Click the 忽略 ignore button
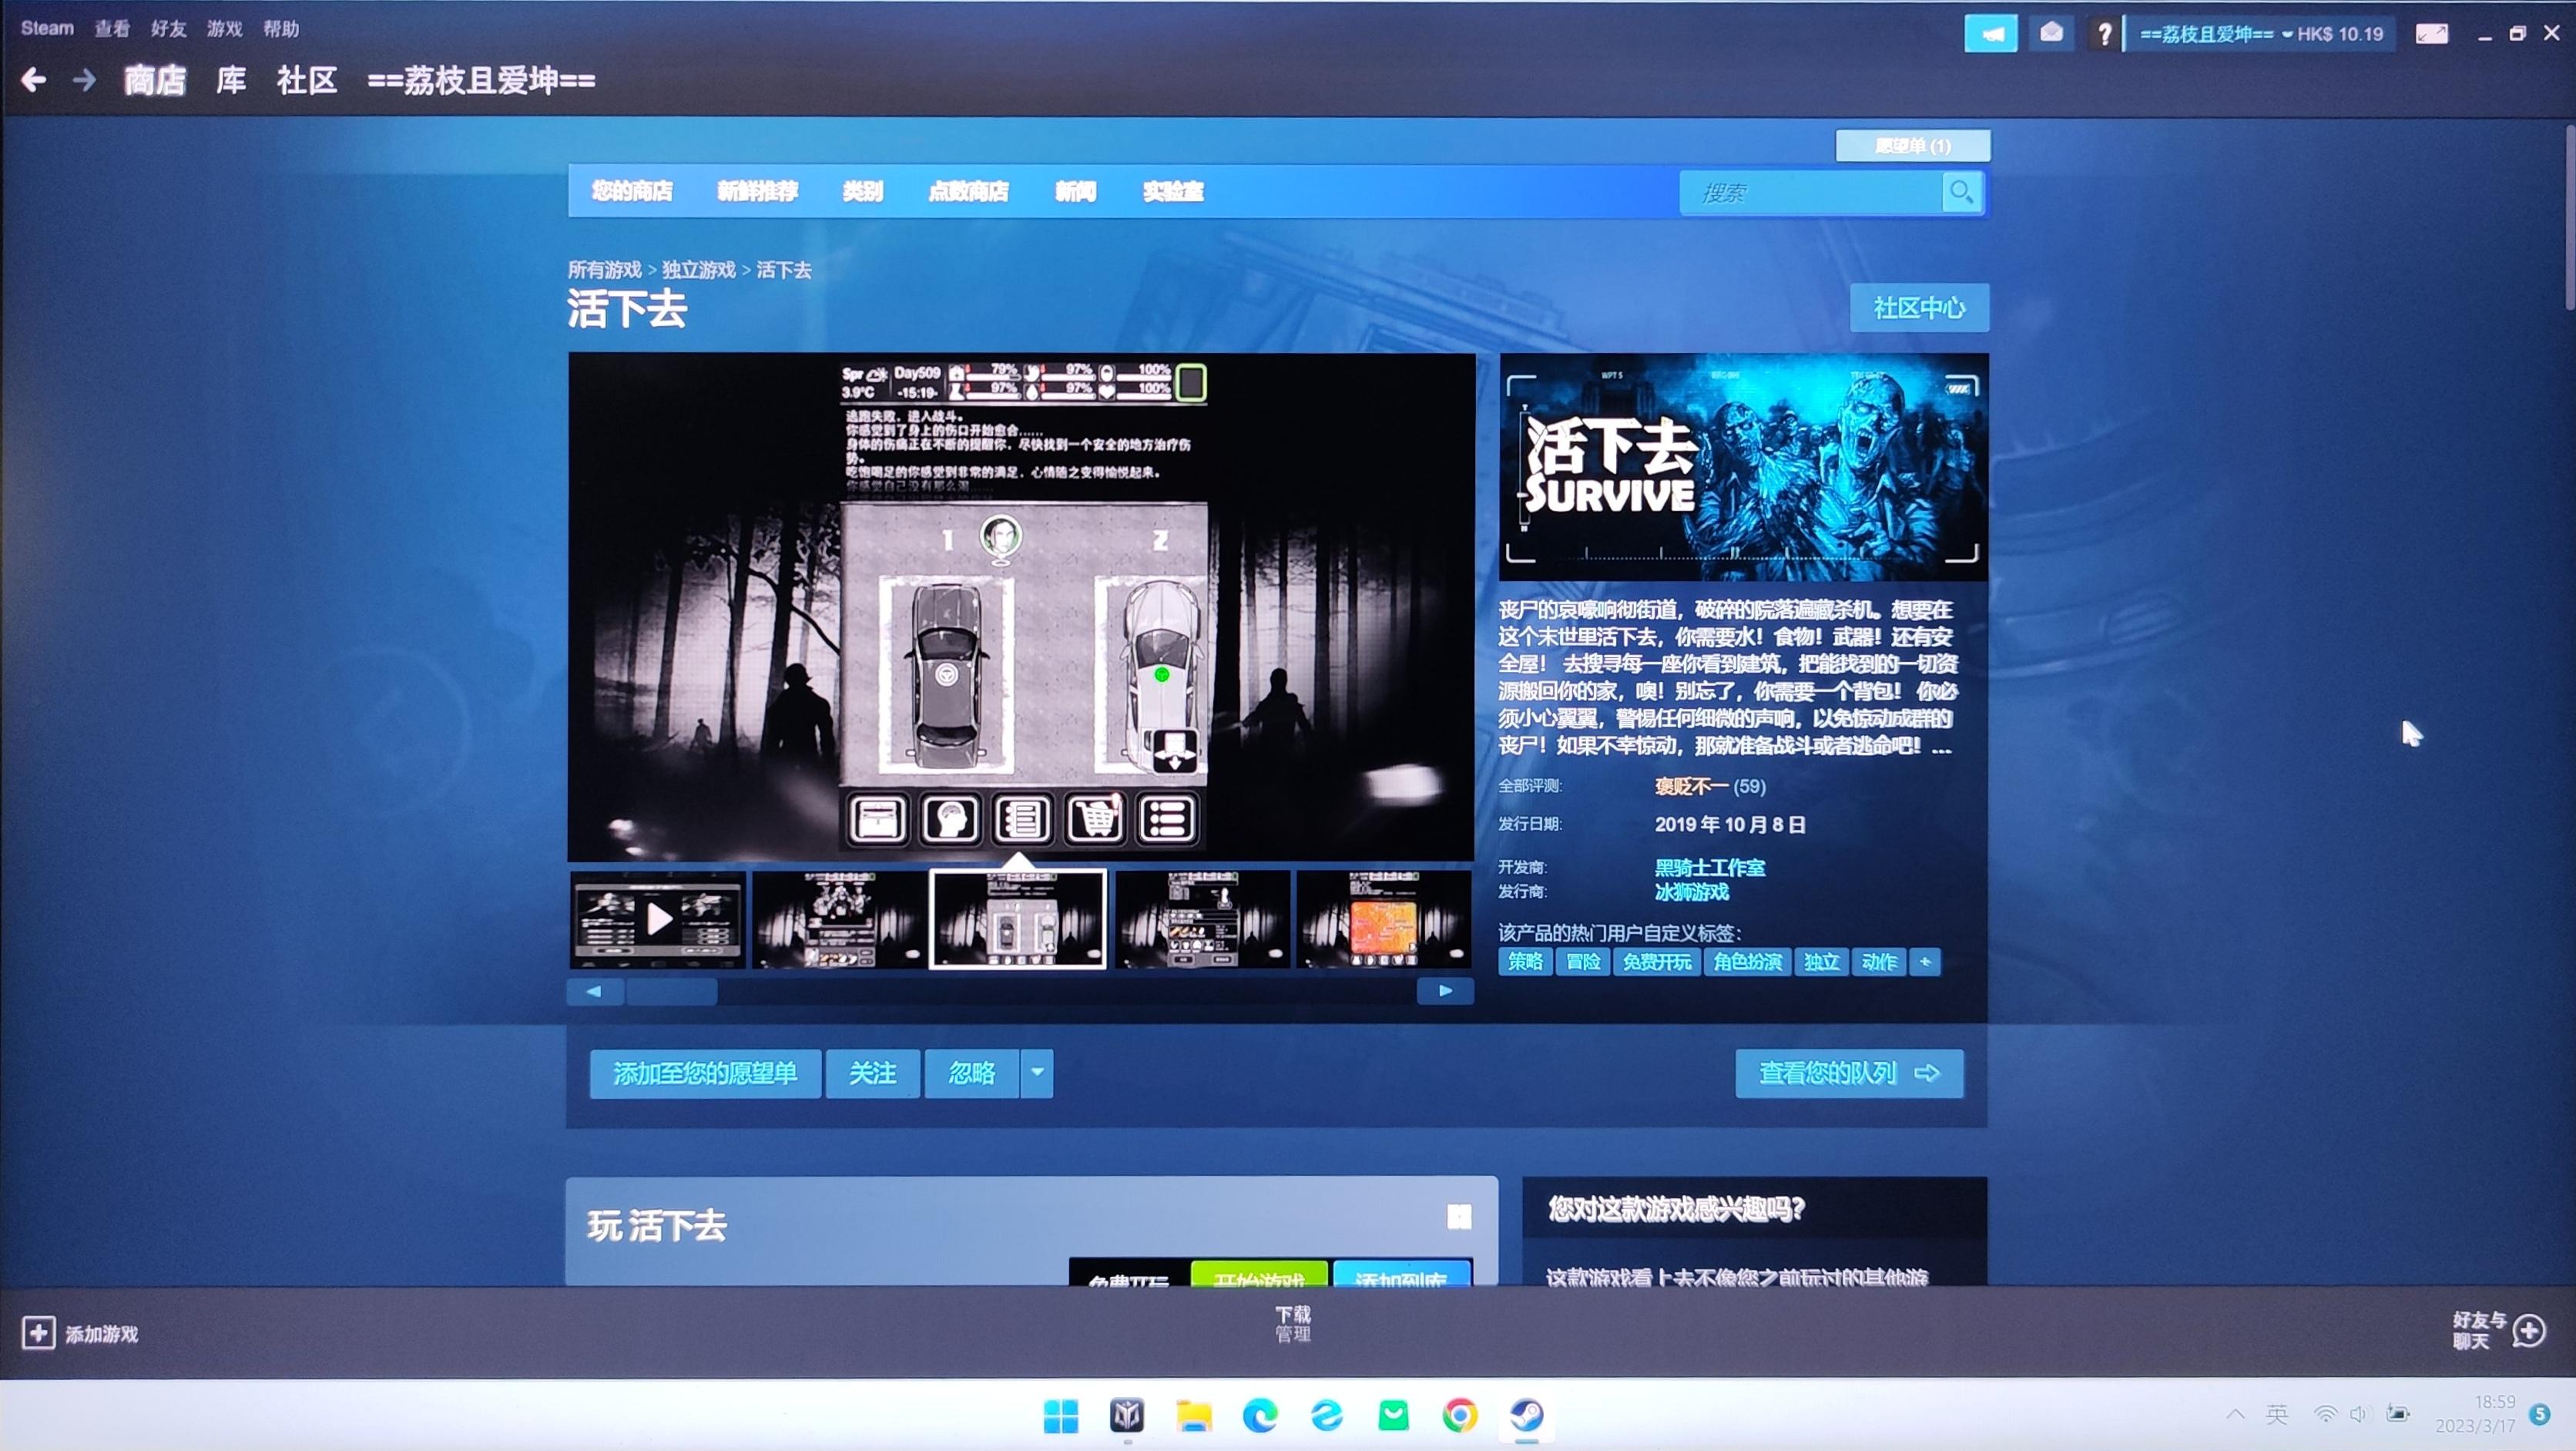The width and height of the screenshot is (2576, 1451). 971,1073
